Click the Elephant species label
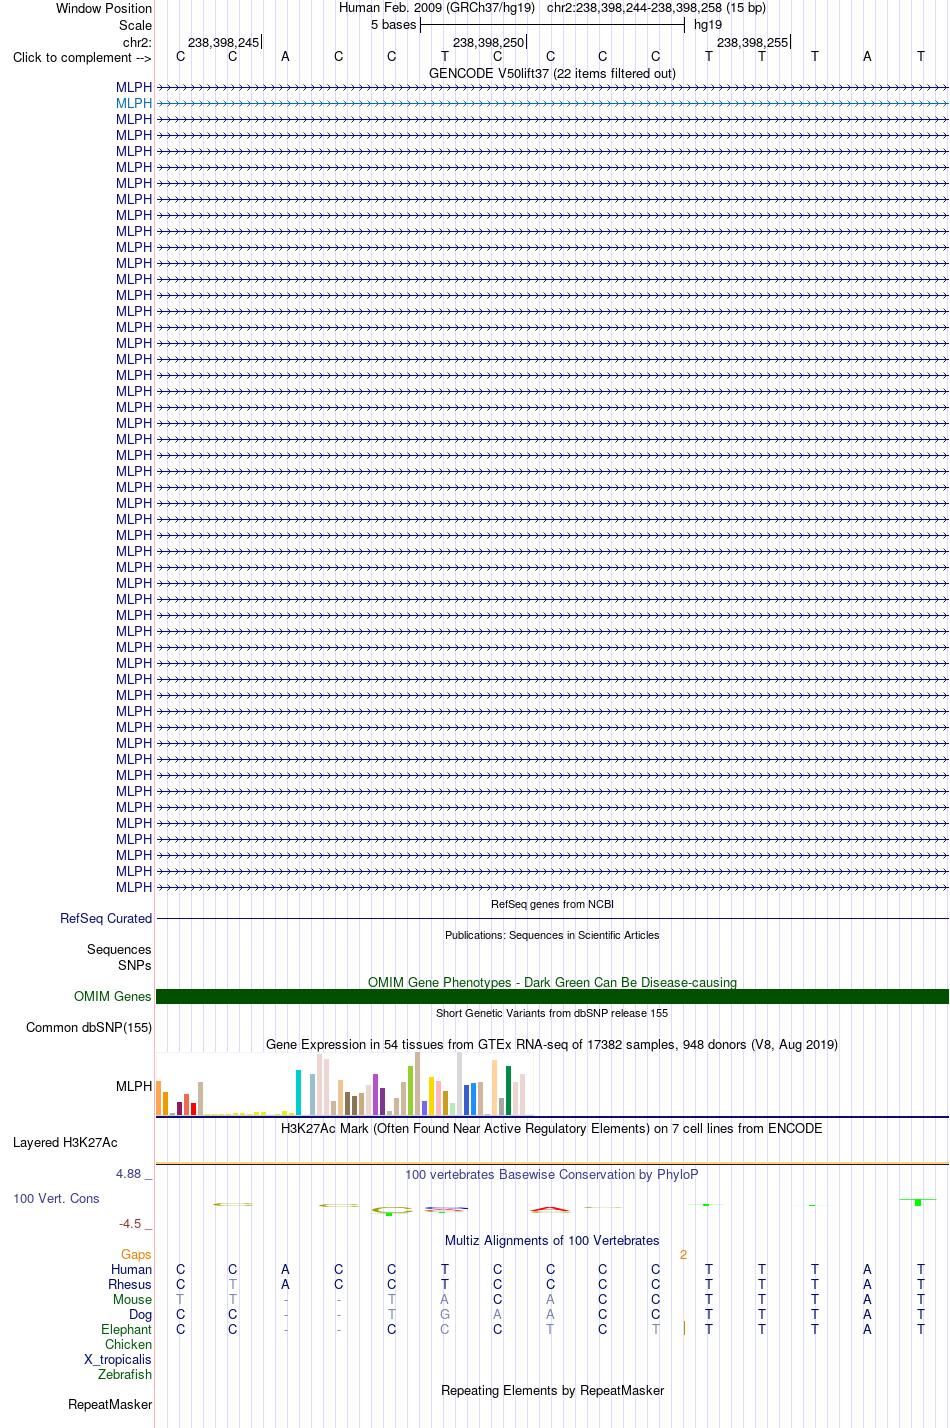 pyautogui.click(x=126, y=1329)
